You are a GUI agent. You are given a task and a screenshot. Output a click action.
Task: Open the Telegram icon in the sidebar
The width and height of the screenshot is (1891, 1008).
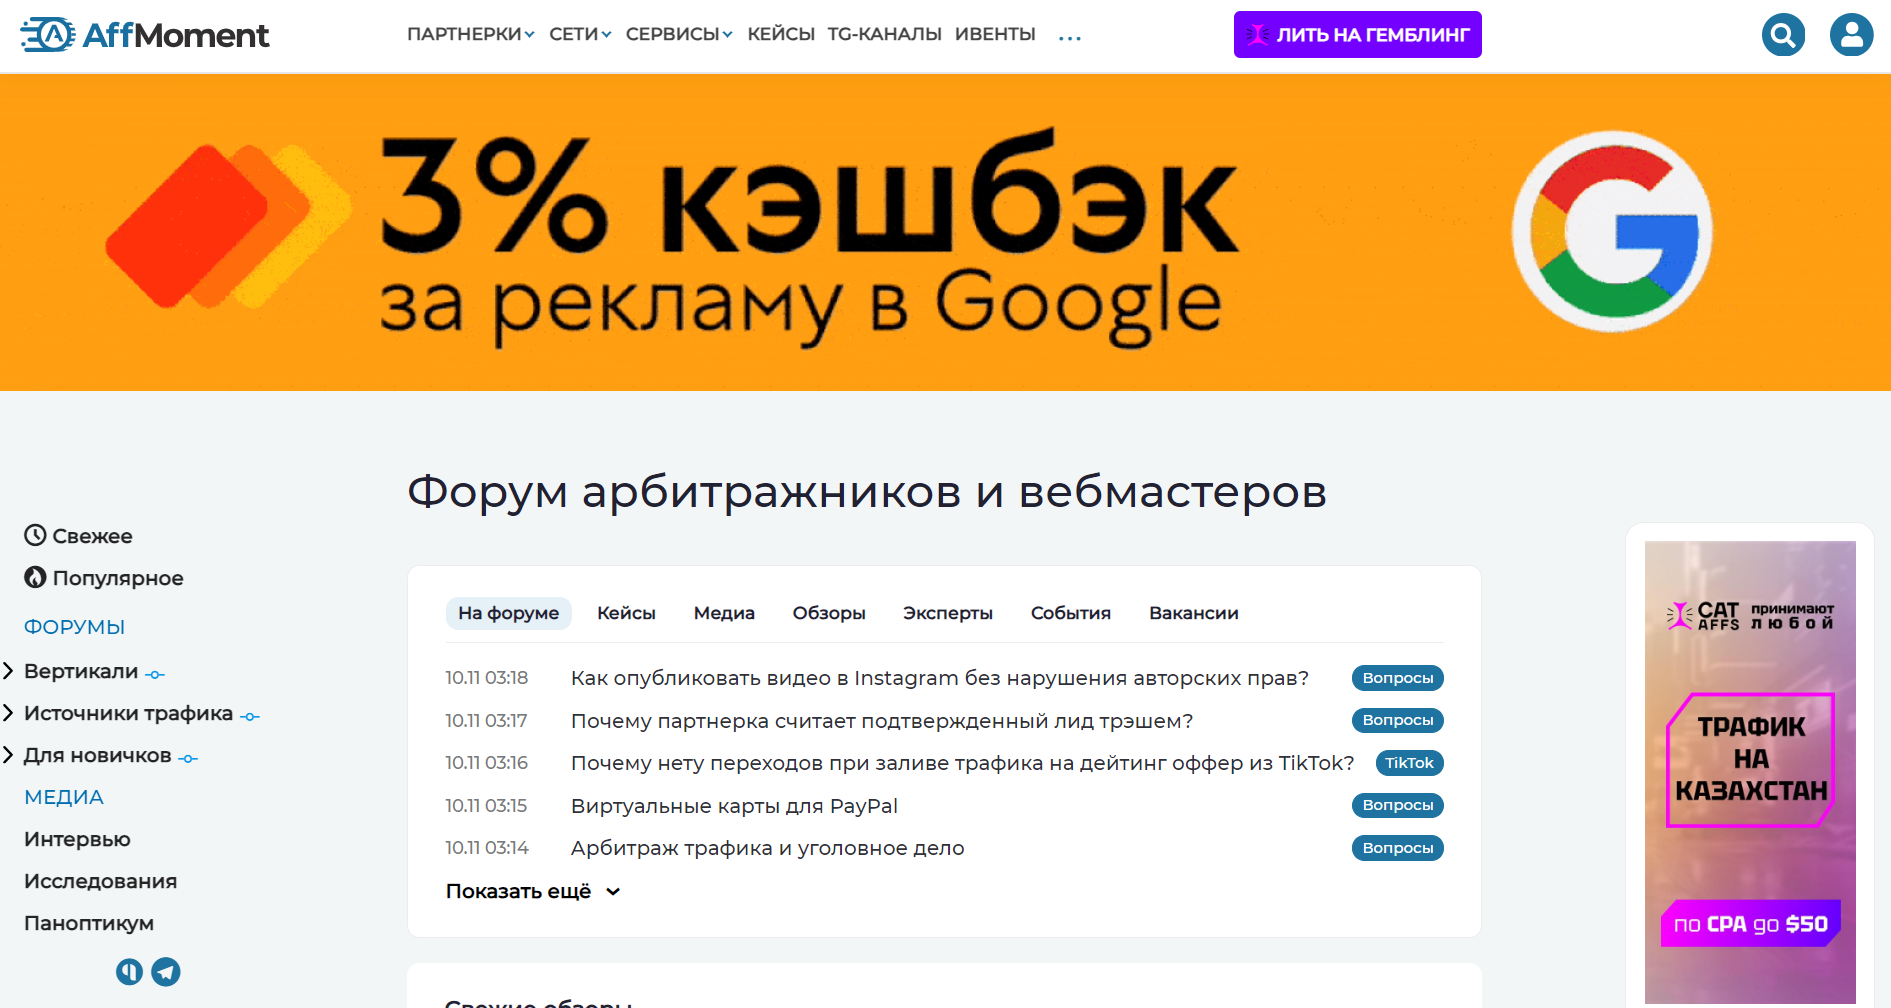tap(166, 972)
